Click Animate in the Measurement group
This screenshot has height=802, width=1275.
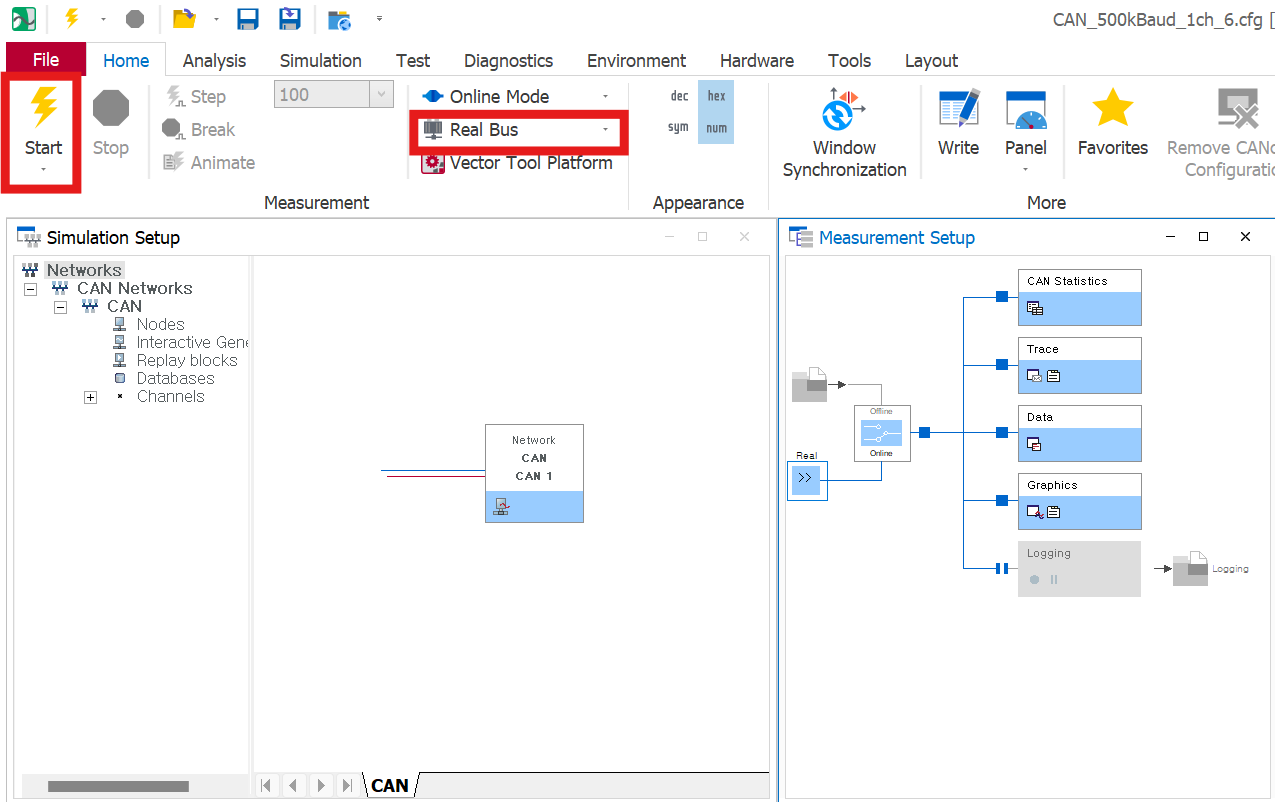[x=209, y=162]
